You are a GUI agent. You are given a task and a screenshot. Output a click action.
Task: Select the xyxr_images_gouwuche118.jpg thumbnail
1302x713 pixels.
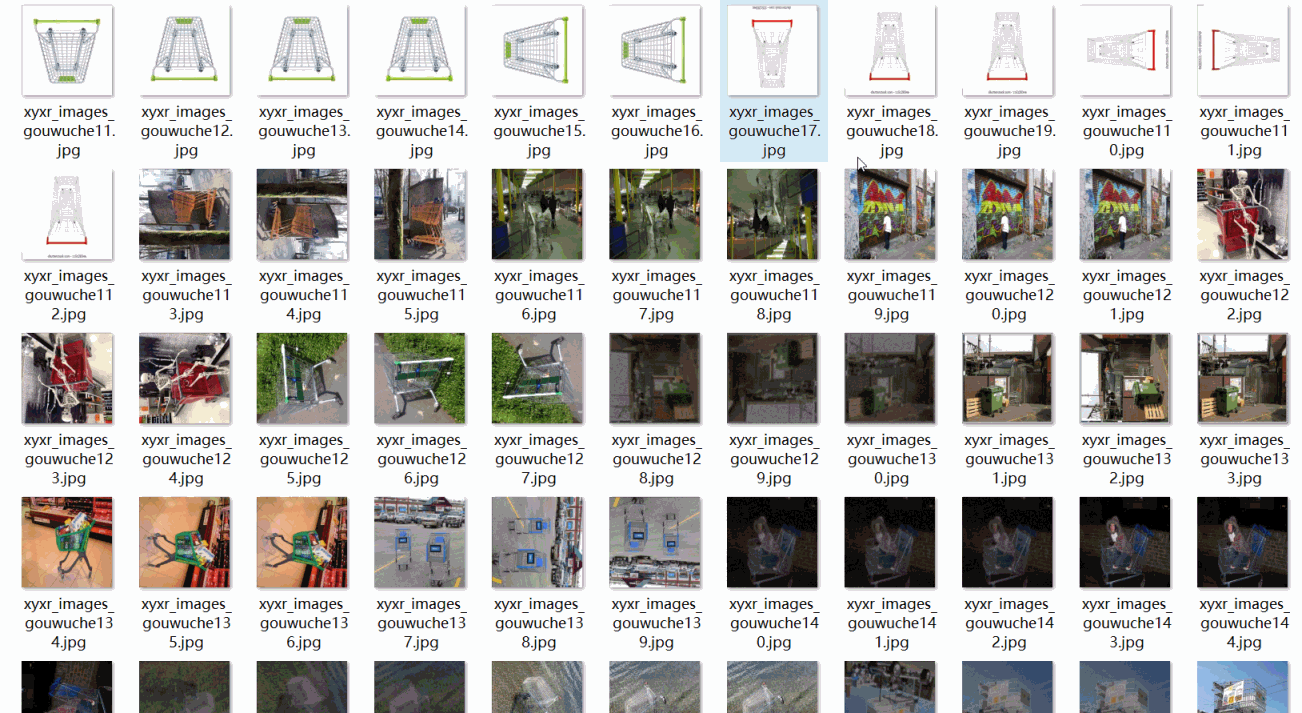pyautogui.click(x=773, y=214)
